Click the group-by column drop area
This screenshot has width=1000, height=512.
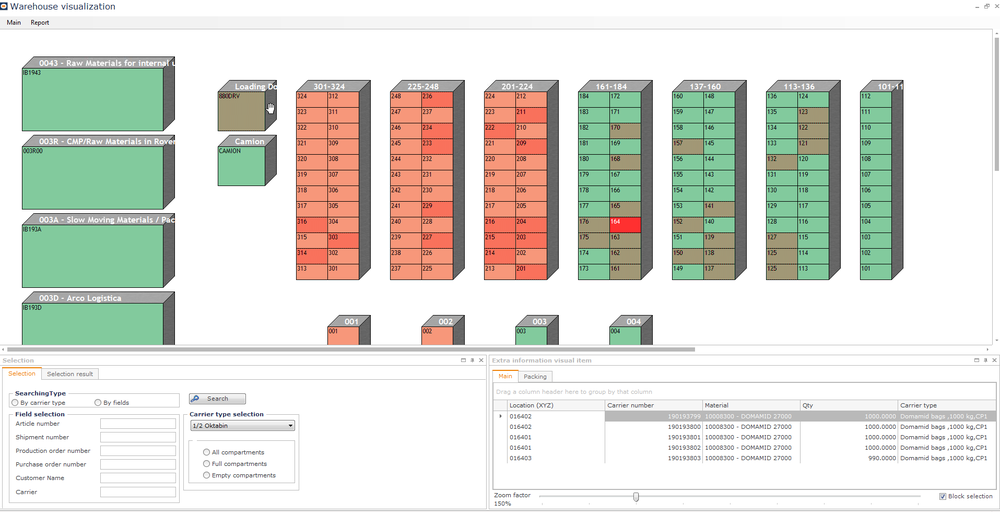coord(744,391)
